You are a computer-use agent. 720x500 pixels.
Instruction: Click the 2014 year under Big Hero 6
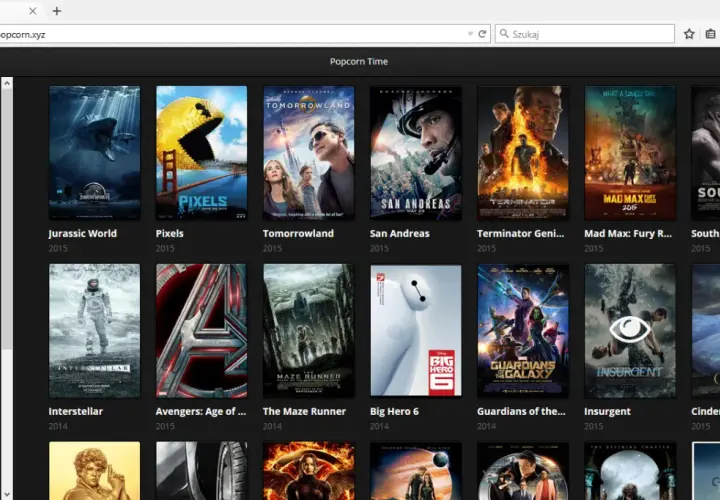tap(379, 426)
